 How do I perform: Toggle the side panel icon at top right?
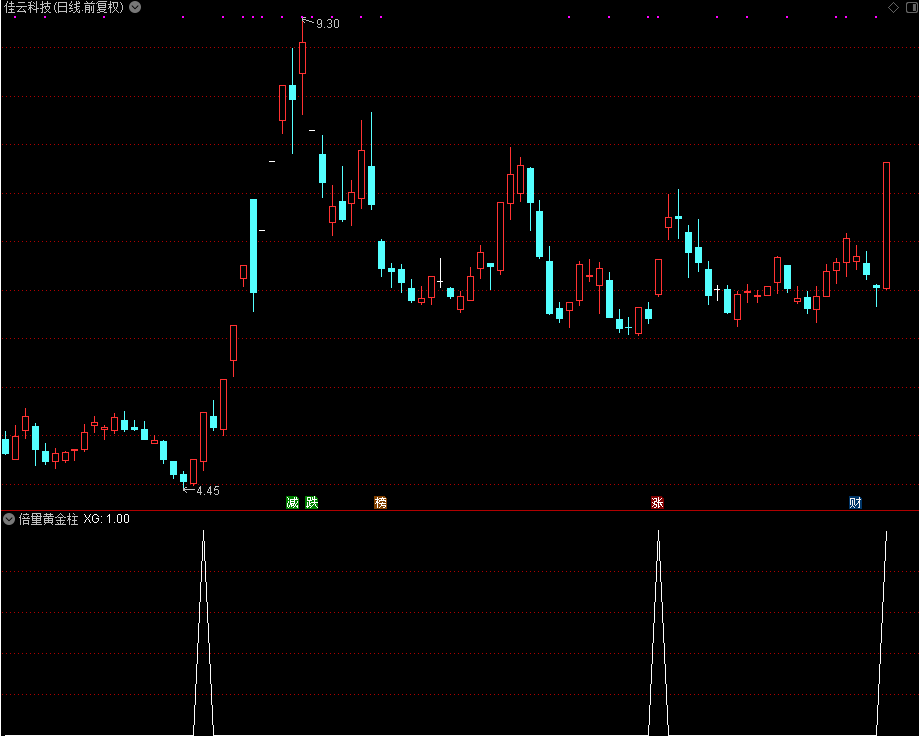pyautogui.click(x=912, y=8)
